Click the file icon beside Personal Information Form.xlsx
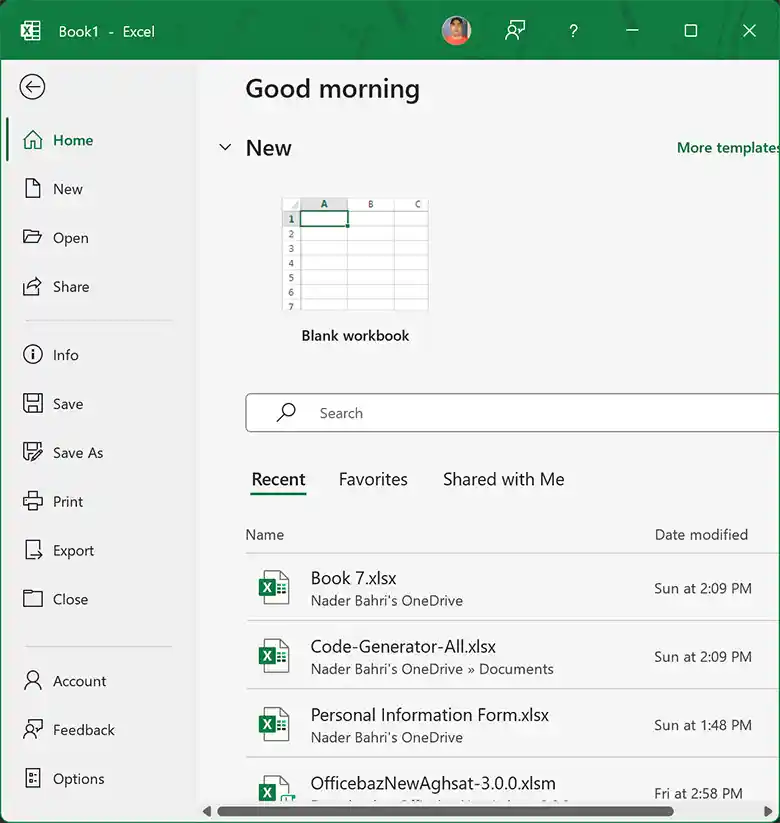The height and width of the screenshot is (823, 780). (x=274, y=724)
